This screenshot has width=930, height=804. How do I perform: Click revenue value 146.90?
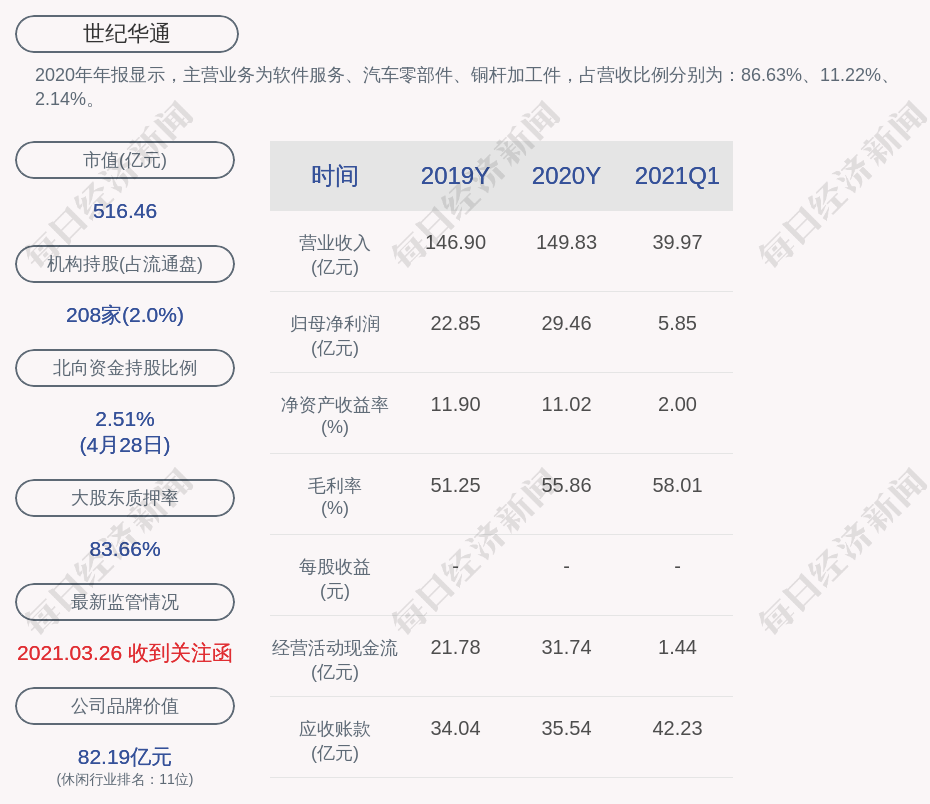[x=456, y=242]
